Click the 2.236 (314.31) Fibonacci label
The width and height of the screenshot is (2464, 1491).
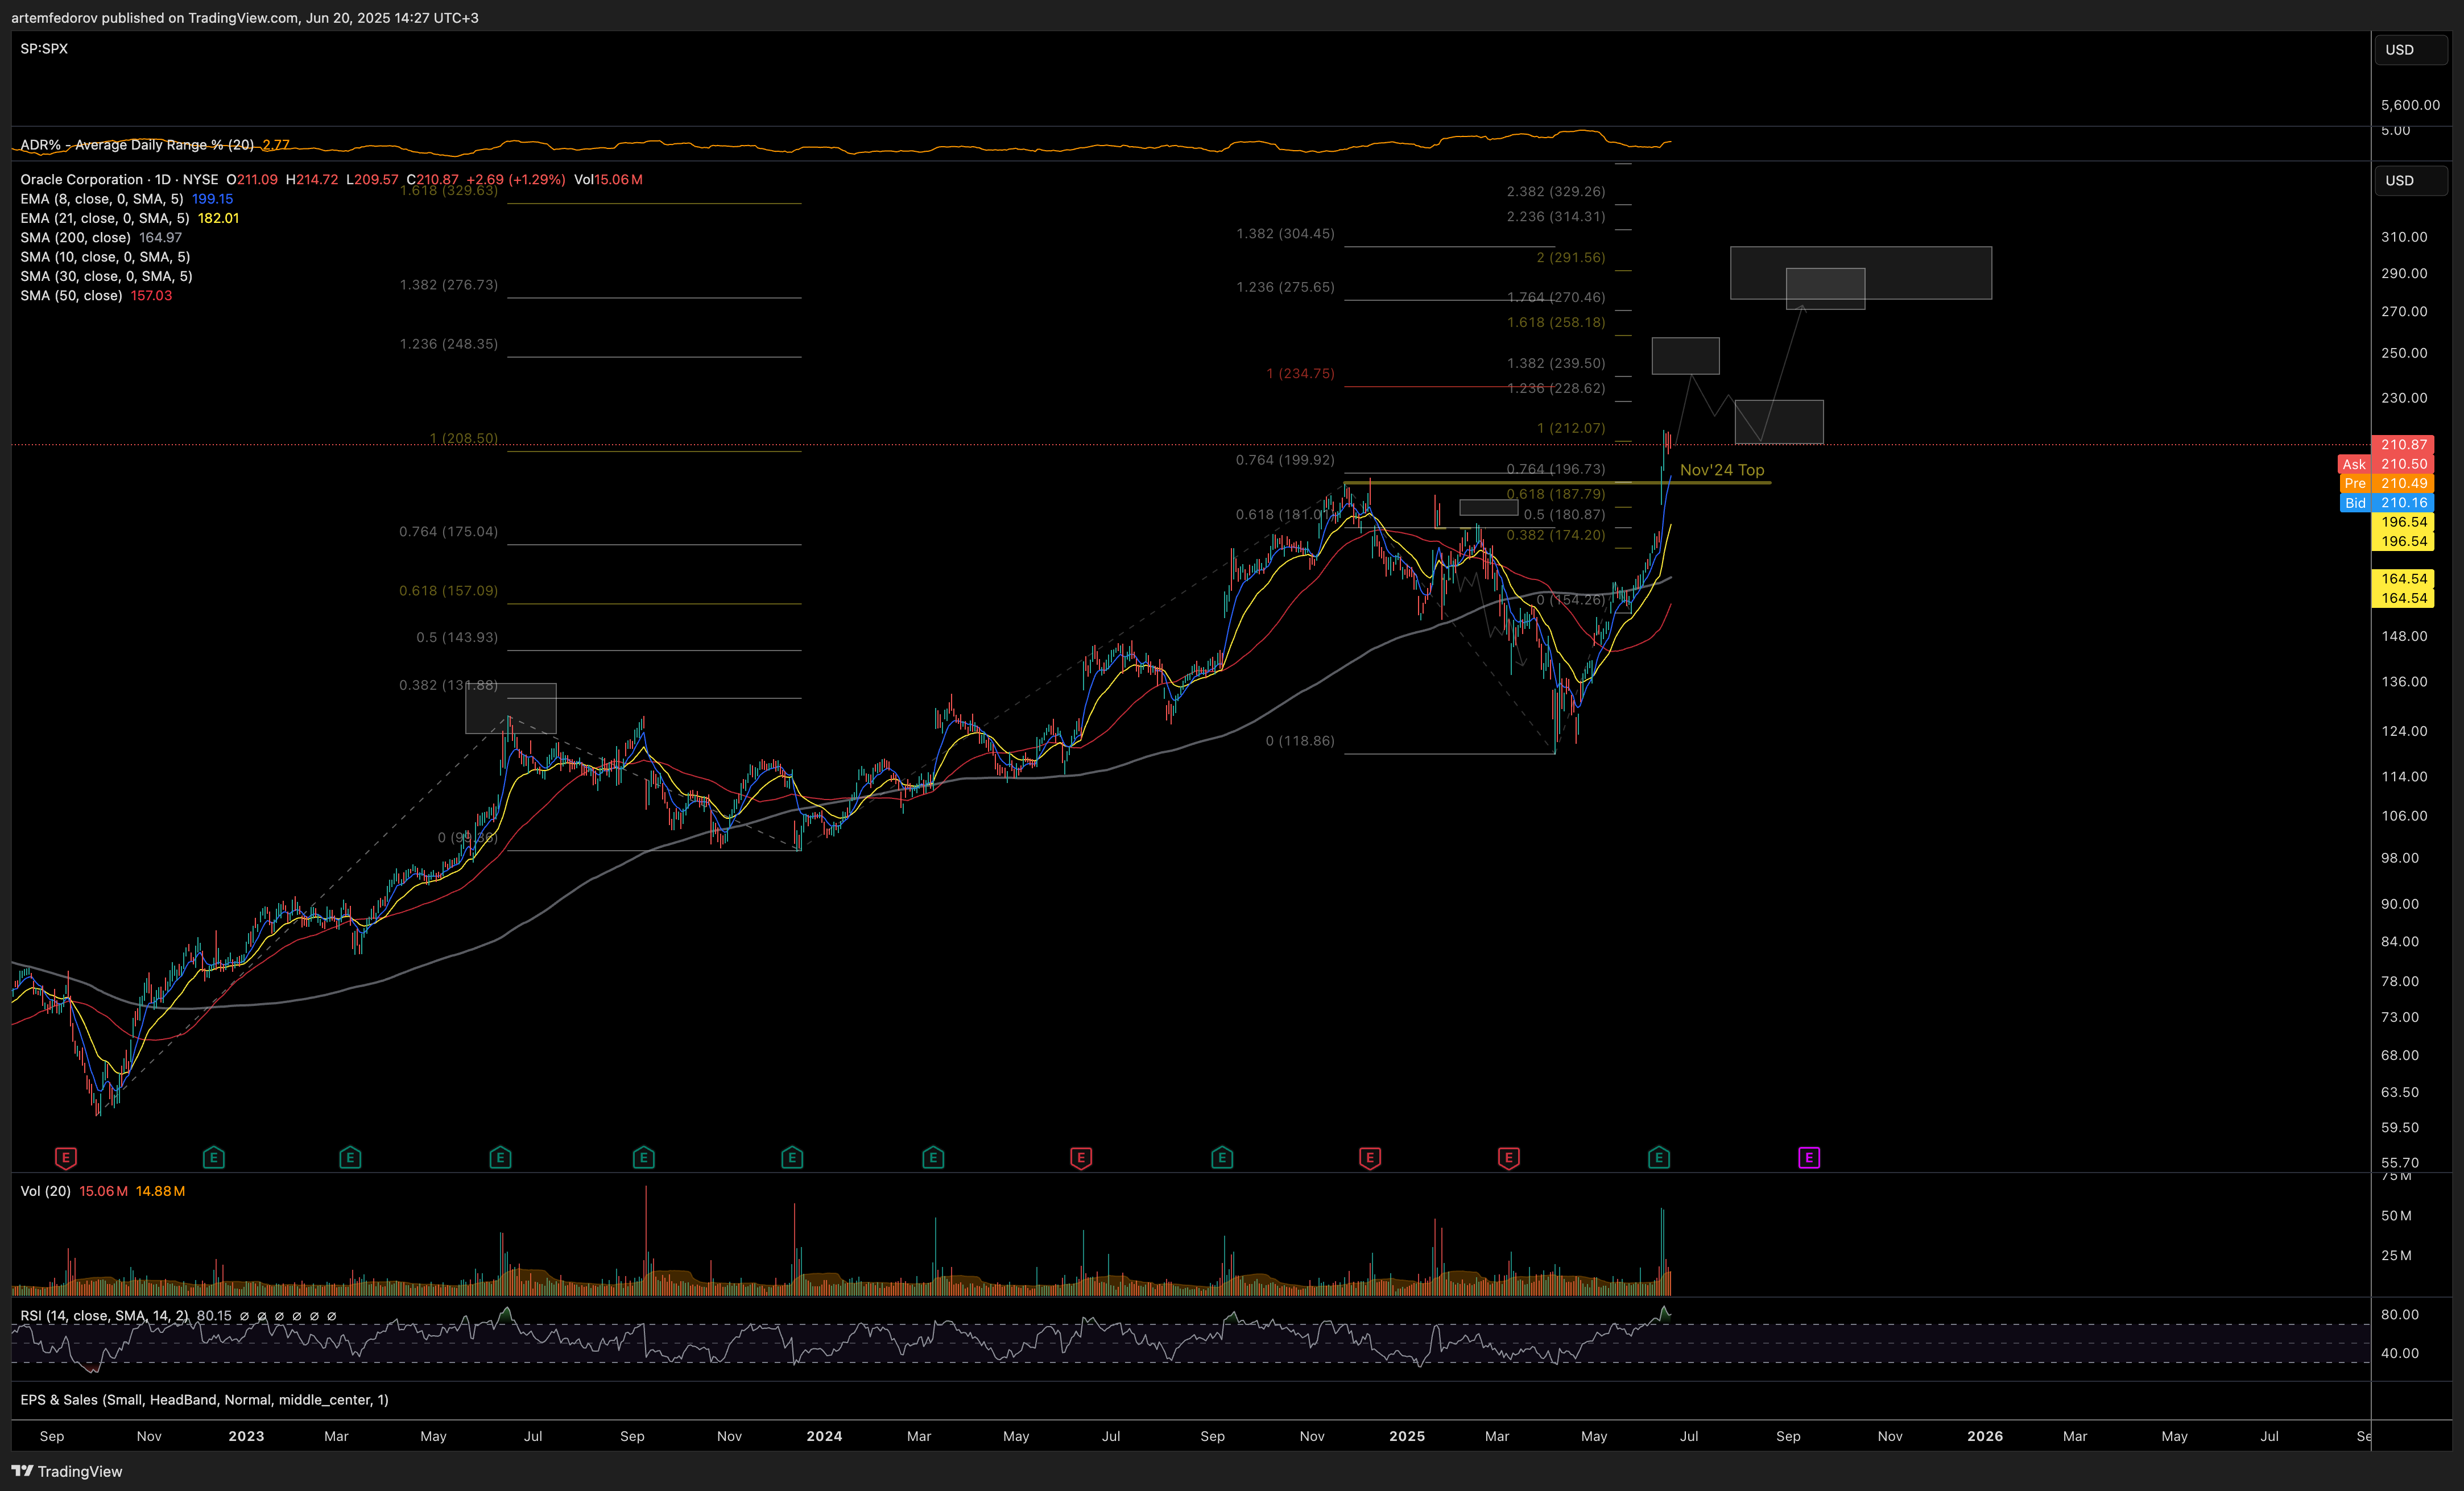[x=1557, y=217]
